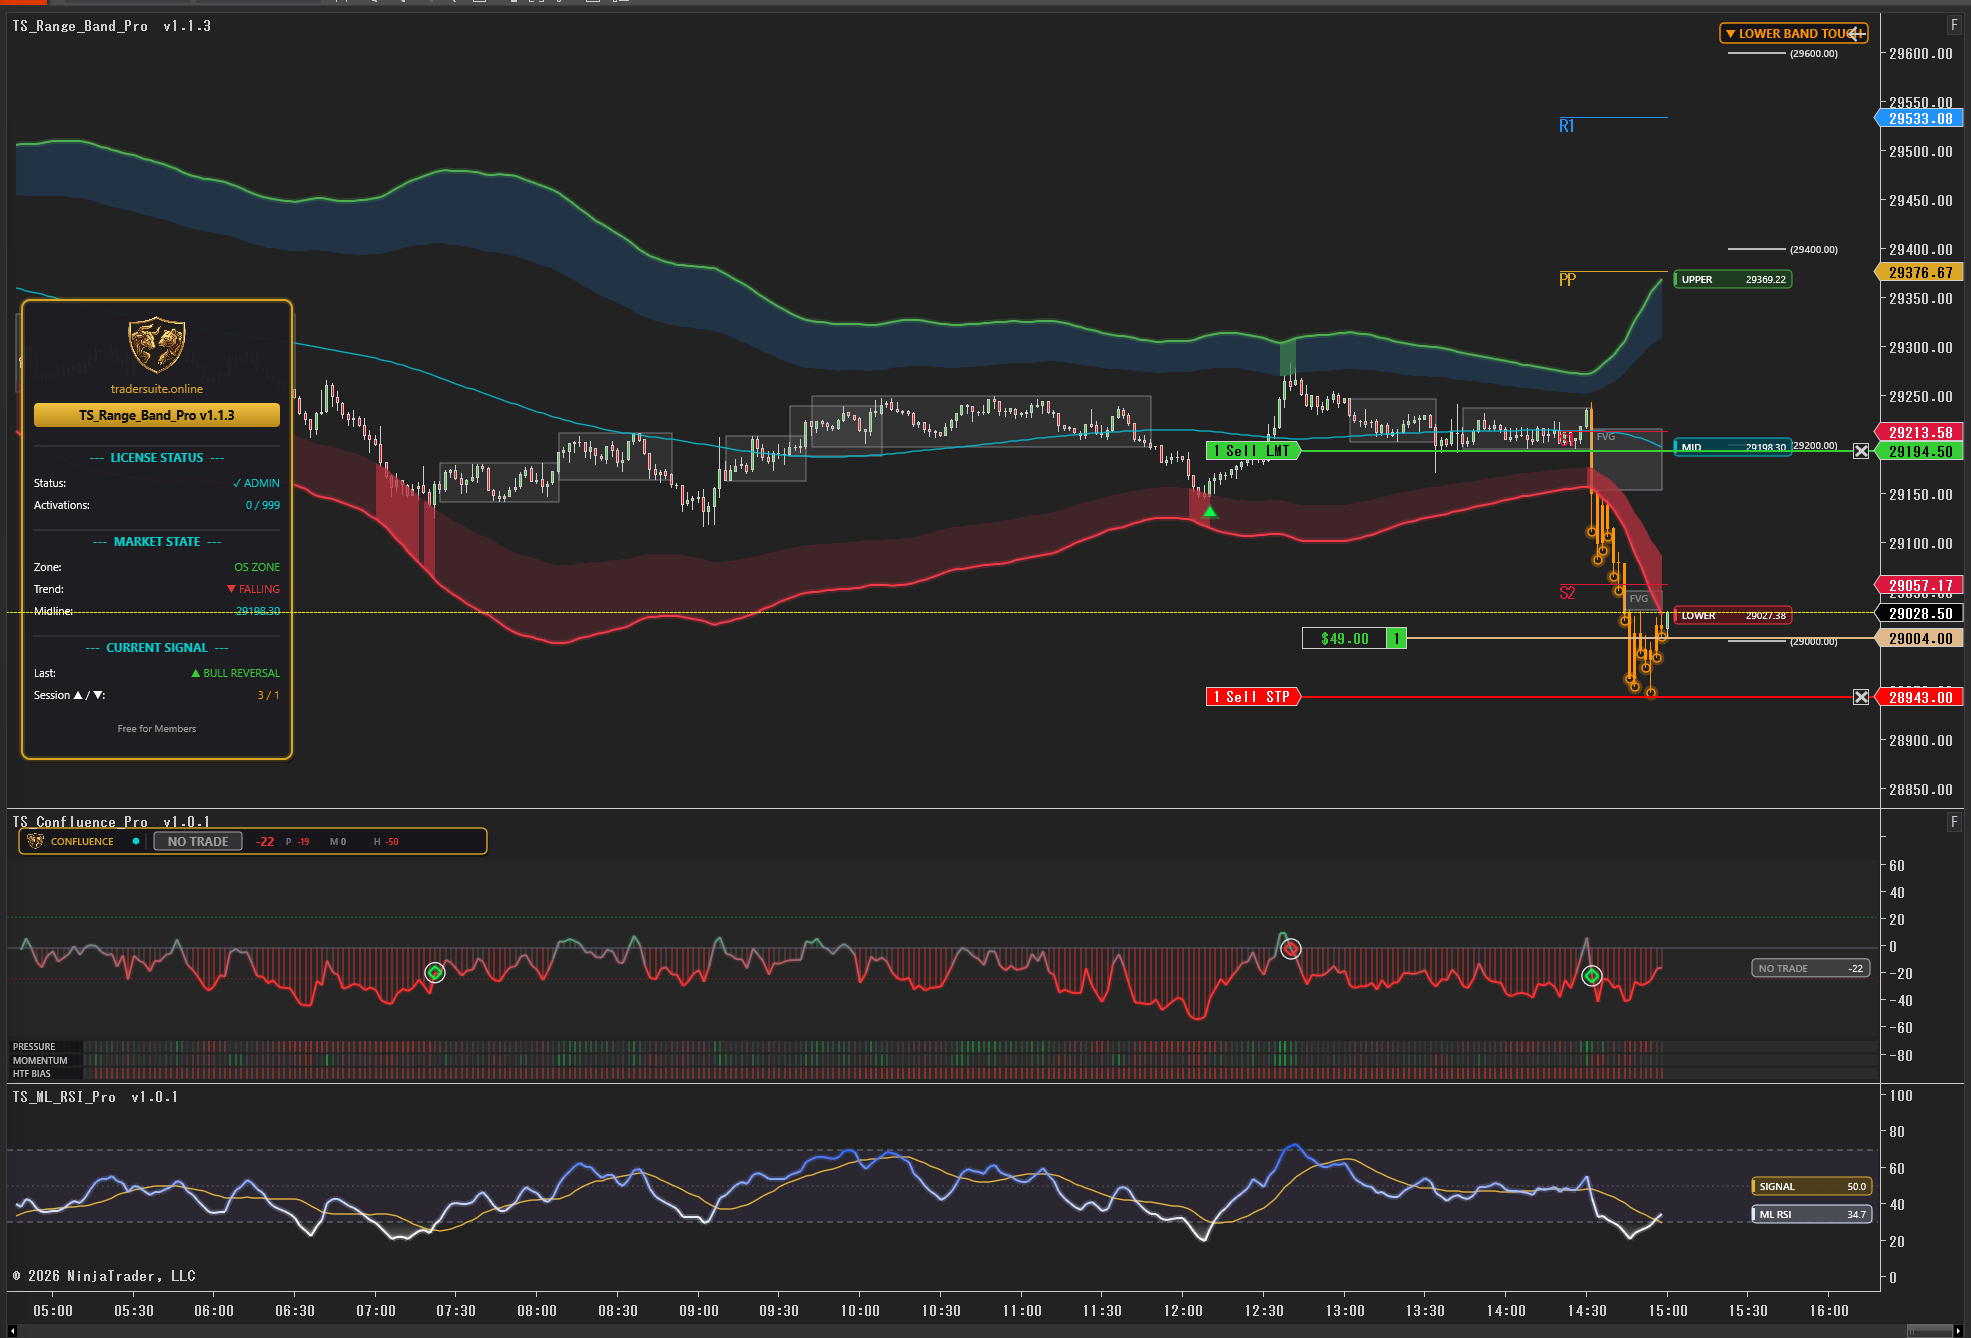Click the green position quantity box
This screenshot has width=1971, height=1338.
pyautogui.click(x=1396, y=638)
